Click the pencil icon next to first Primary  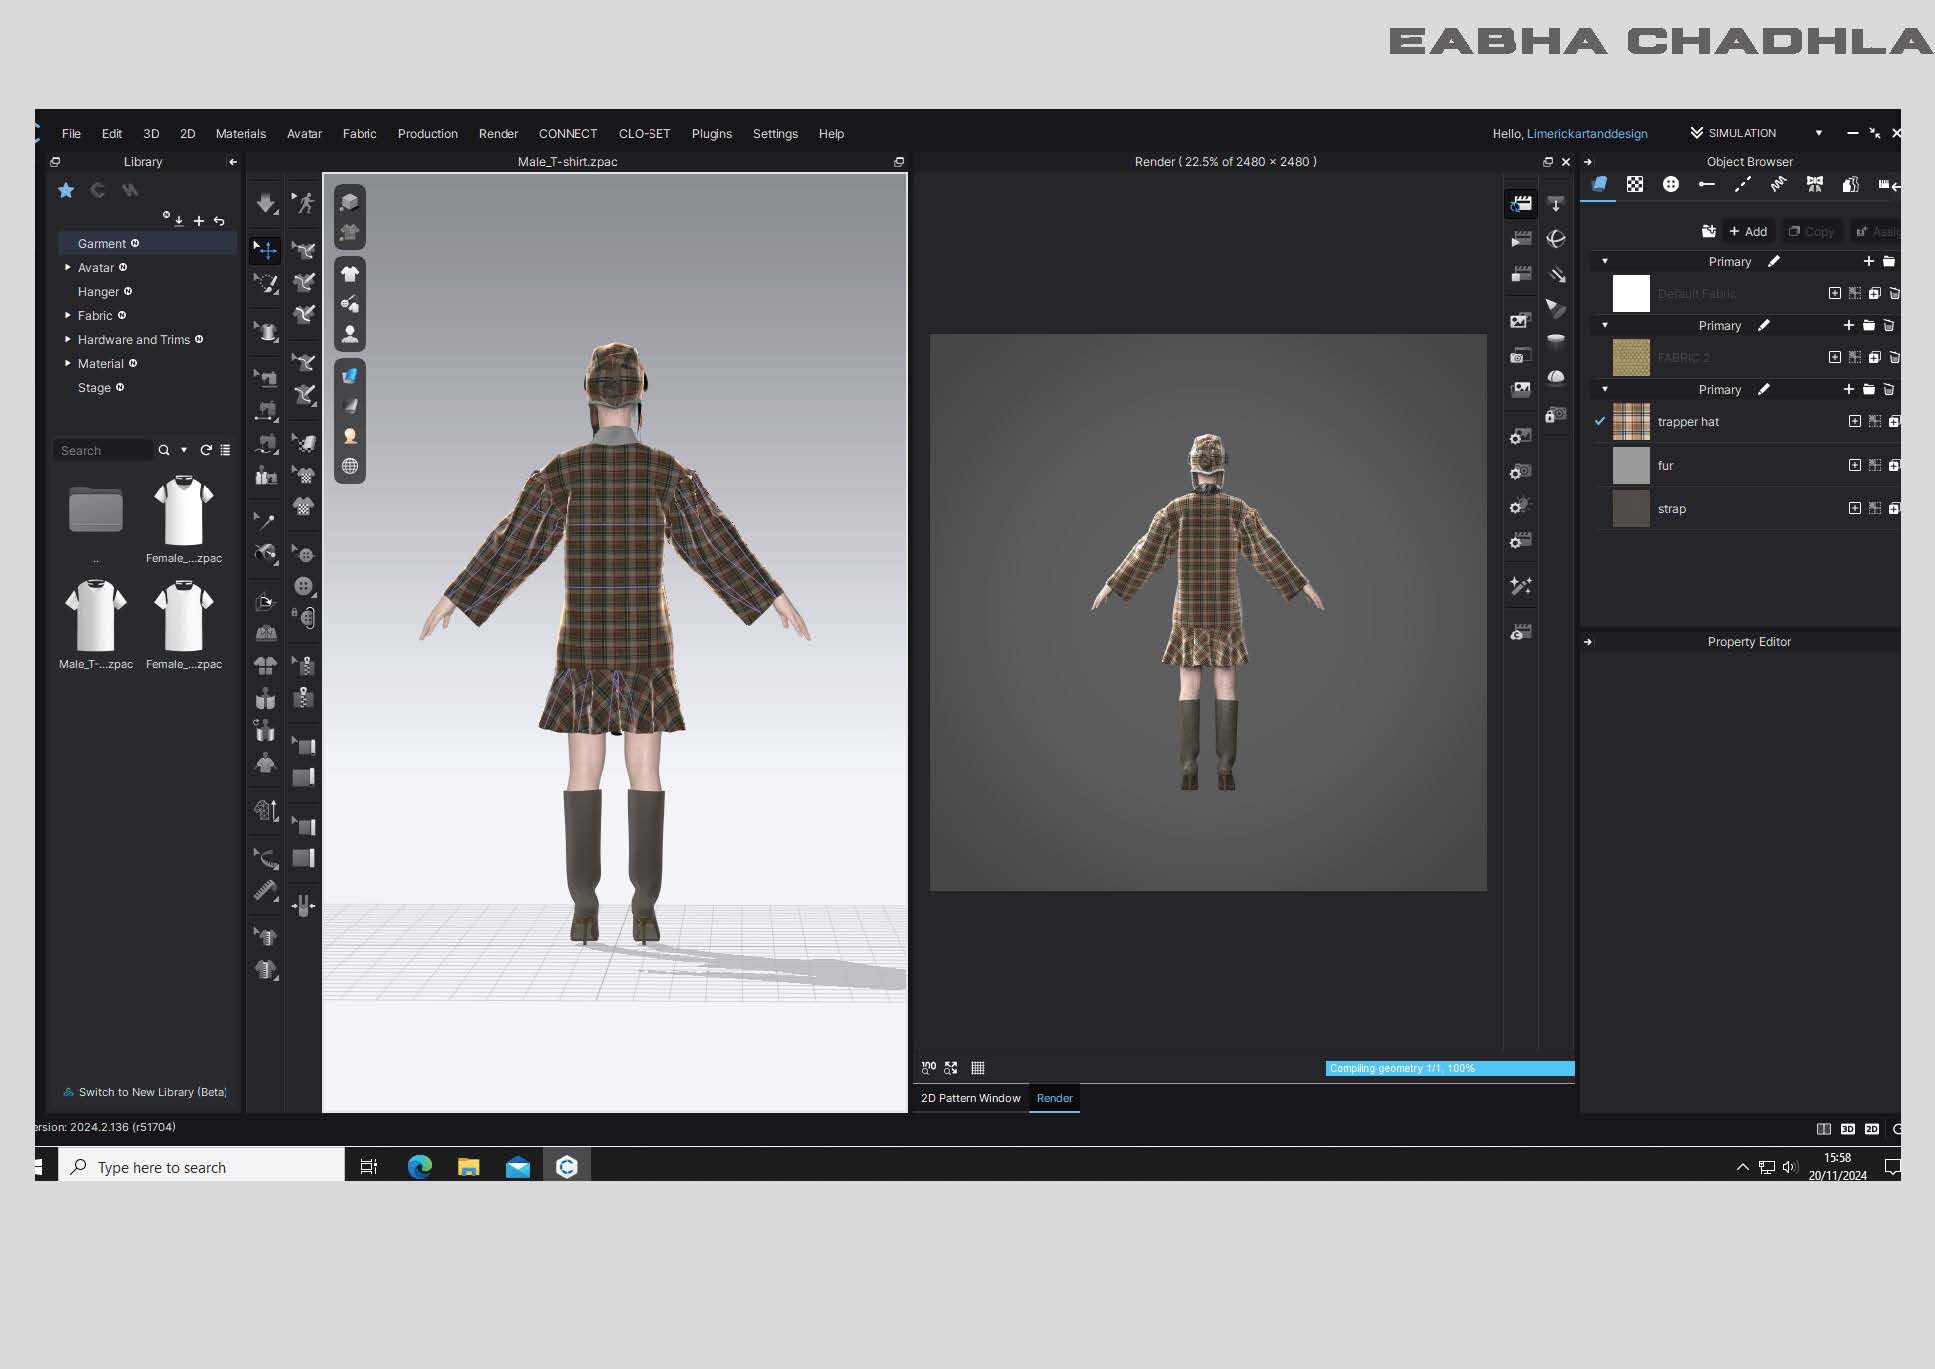pyautogui.click(x=1774, y=261)
